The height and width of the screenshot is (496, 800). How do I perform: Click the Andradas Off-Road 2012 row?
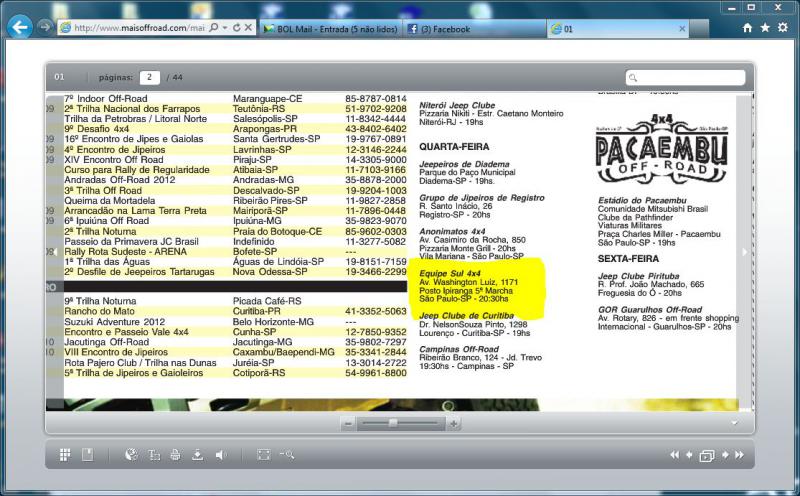pos(235,180)
